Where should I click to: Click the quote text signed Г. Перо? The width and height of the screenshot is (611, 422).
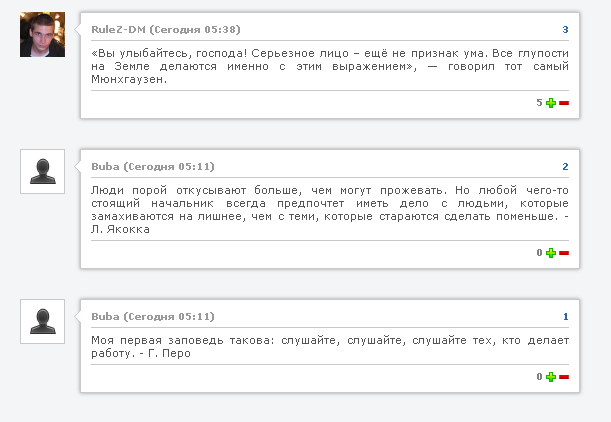tap(330, 347)
